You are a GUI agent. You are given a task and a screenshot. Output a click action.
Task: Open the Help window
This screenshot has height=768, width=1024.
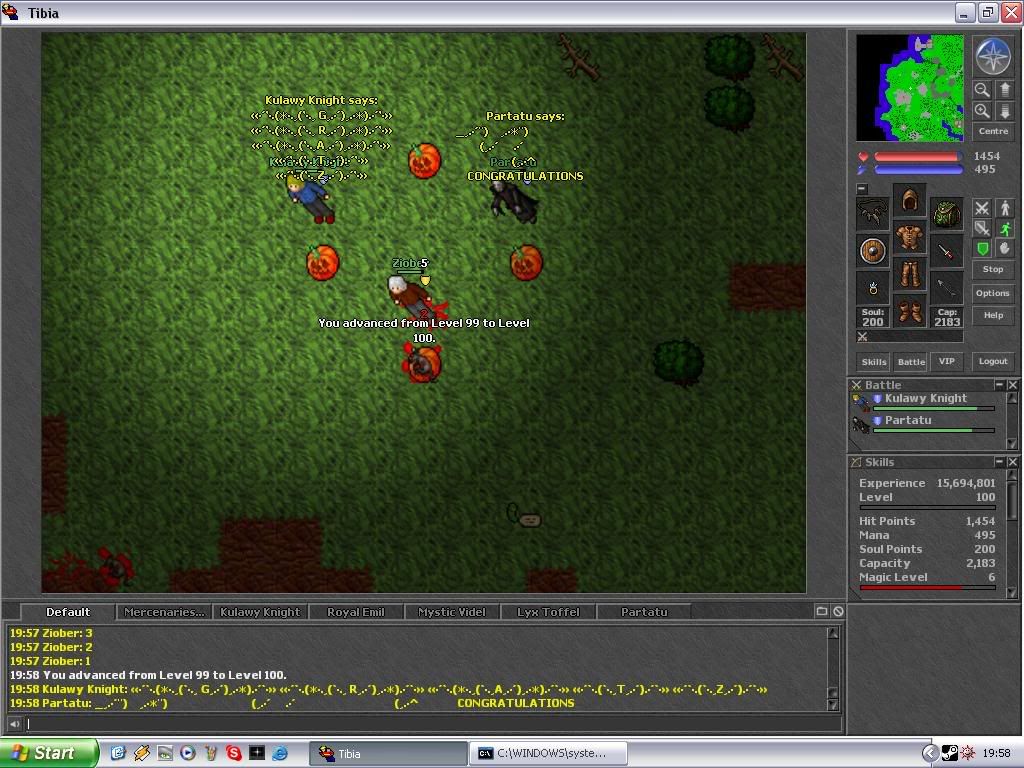click(x=993, y=315)
